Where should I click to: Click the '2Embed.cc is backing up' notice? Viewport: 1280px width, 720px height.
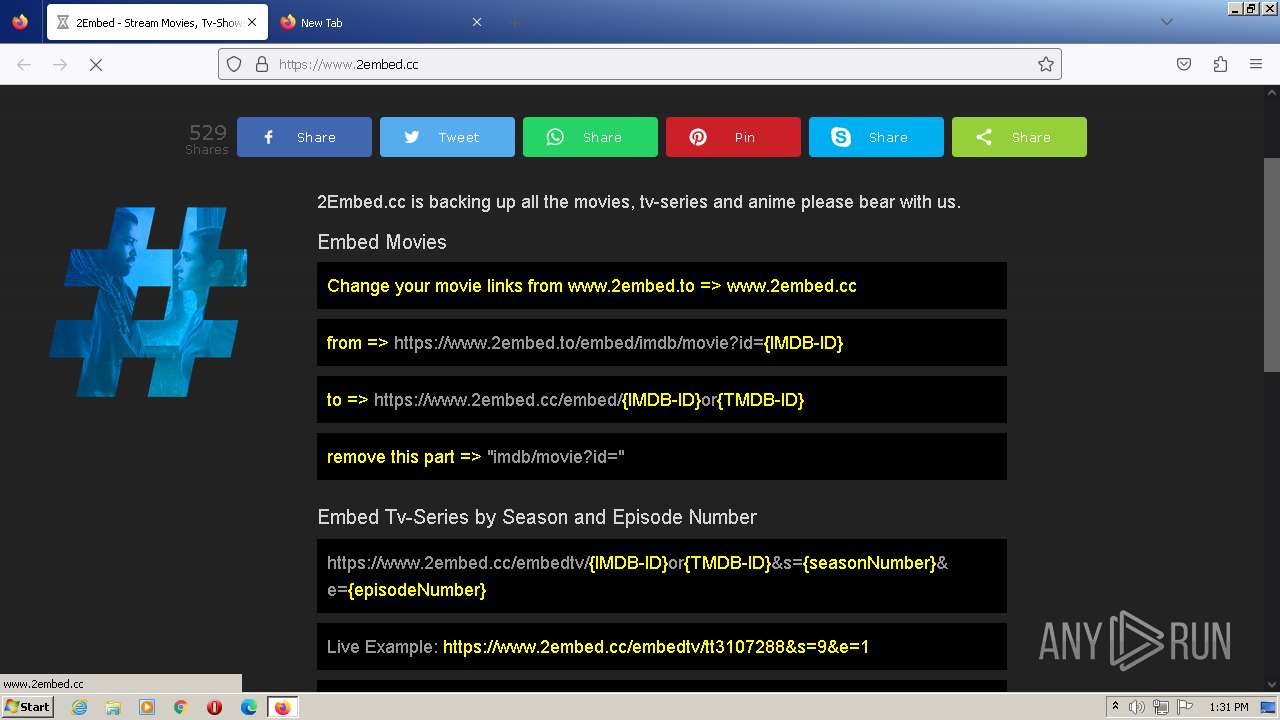(x=639, y=202)
